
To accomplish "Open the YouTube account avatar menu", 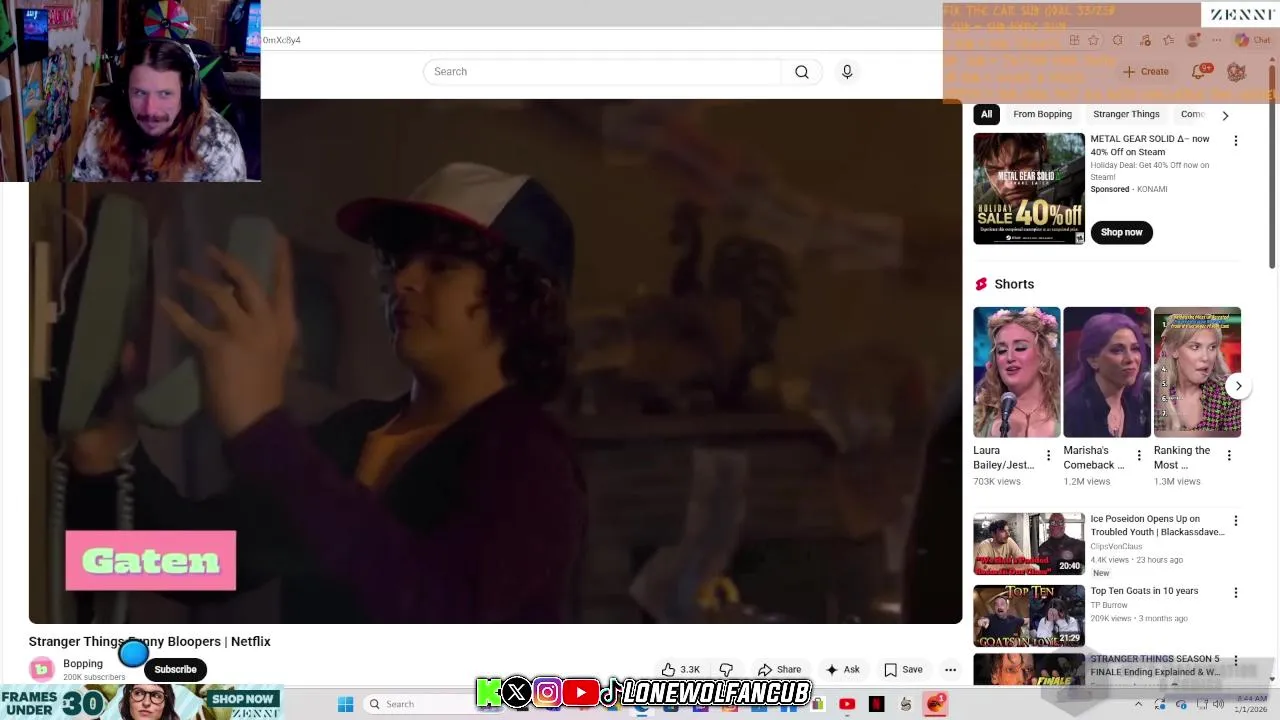I will [x=1237, y=72].
